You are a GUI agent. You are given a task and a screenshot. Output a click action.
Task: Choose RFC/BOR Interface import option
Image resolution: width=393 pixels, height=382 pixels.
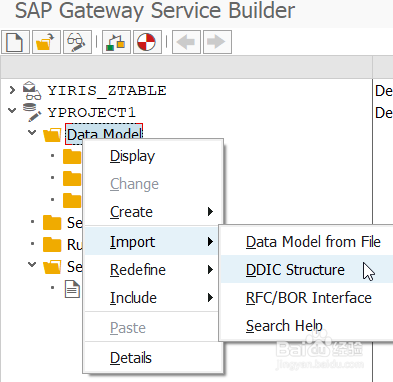point(309,298)
